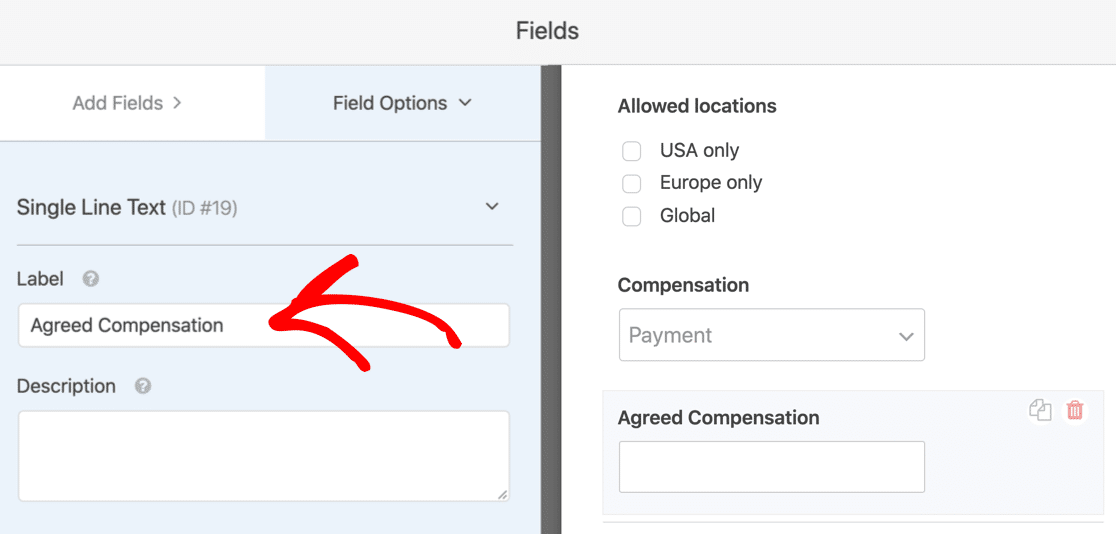This screenshot has height=534, width=1116.
Task: Click the resize handle of the Description textarea
Action: 503,494
